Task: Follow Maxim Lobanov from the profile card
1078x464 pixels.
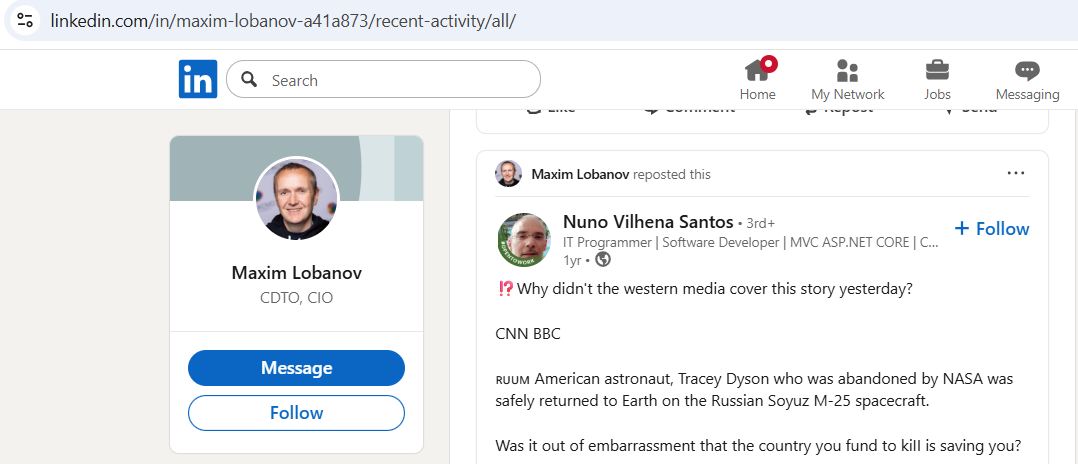Action: [x=296, y=412]
